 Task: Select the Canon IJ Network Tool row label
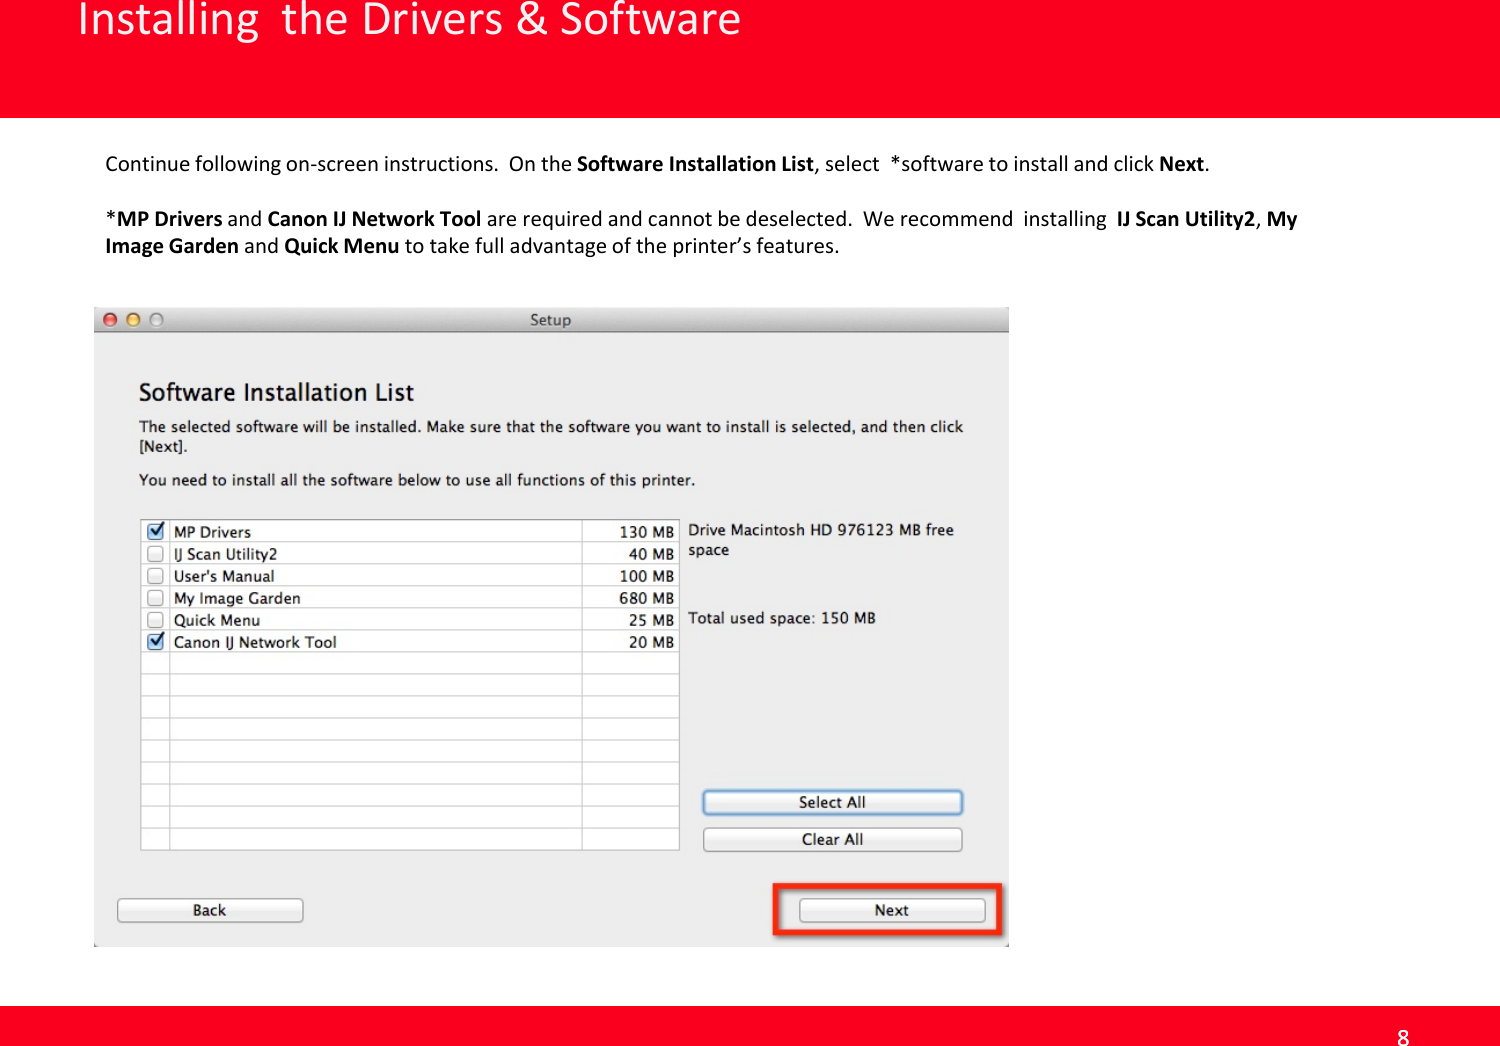(x=255, y=642)
